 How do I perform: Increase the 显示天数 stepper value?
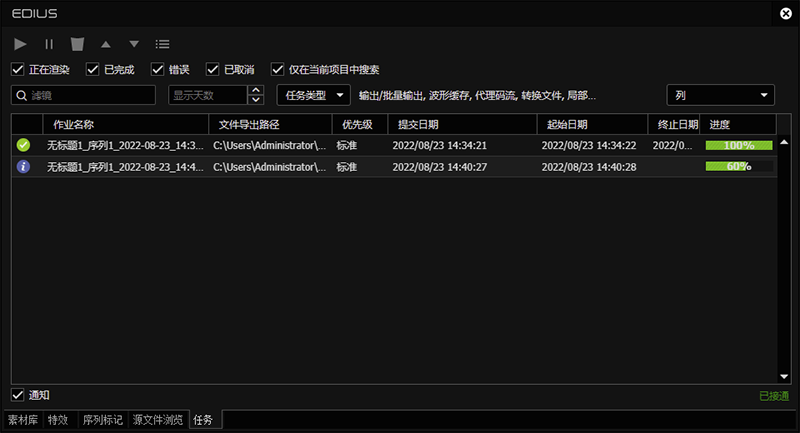(x=256, y=90)
